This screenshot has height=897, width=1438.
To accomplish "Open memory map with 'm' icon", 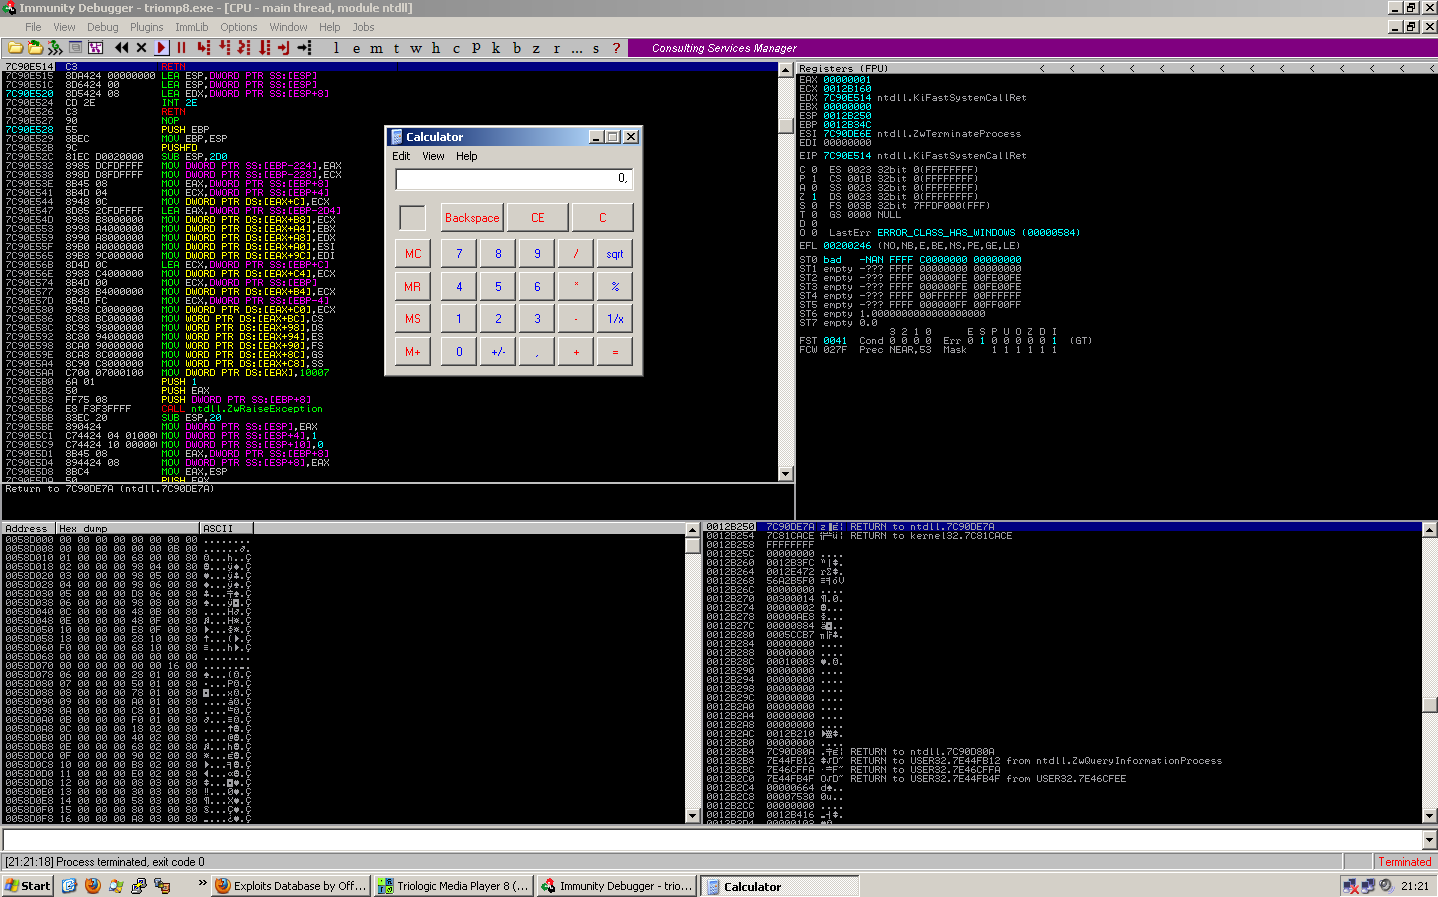I will tap(376, 48).
